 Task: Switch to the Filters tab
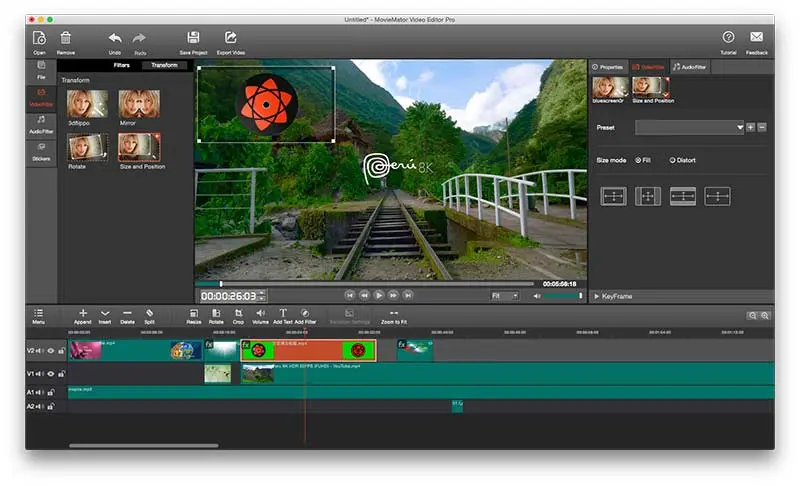click(121, 65)
